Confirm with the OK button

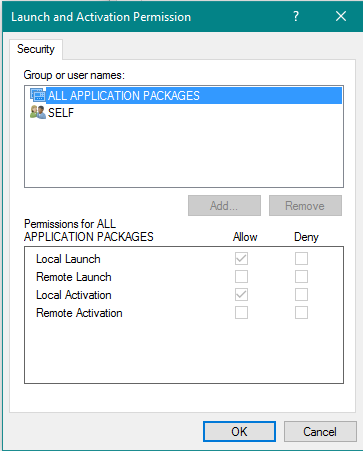(x=239, y=432)
